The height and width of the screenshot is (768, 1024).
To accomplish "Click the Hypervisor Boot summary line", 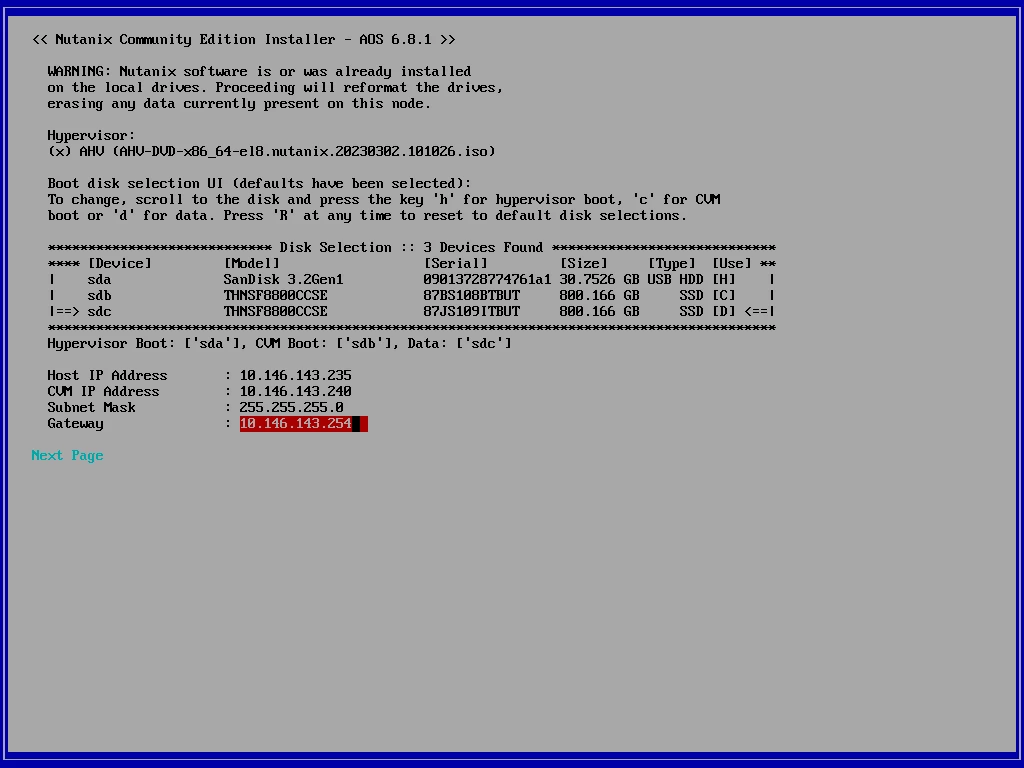I will [x=280, y=344].
